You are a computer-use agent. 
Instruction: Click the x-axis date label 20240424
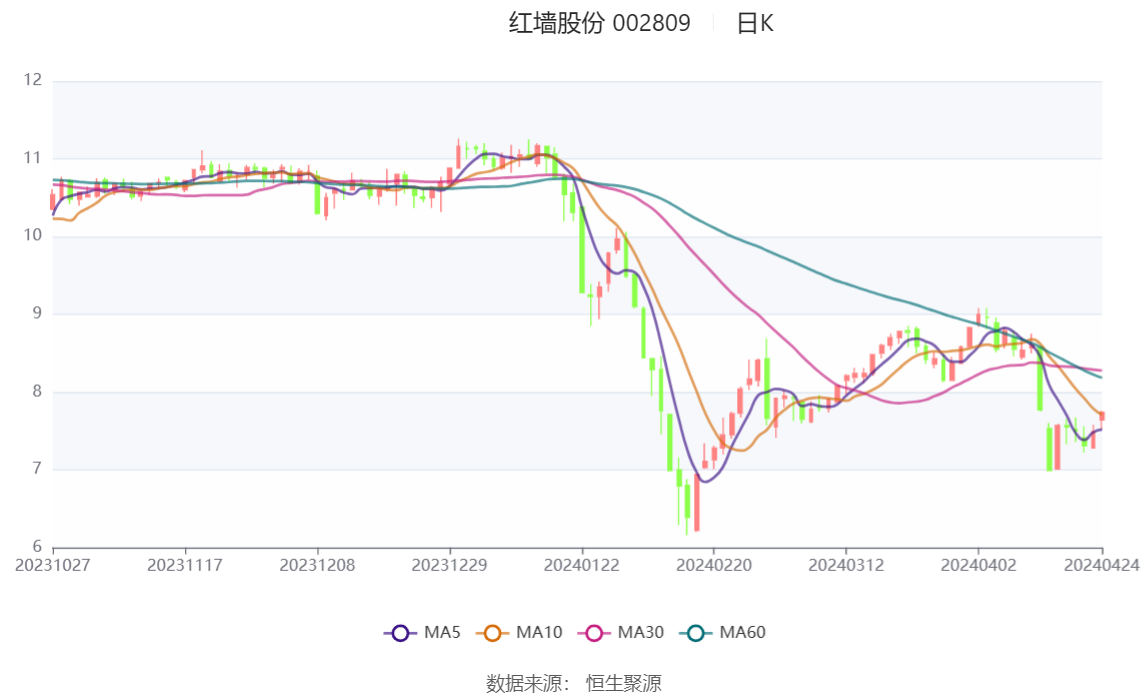(x=1101, y=566)
